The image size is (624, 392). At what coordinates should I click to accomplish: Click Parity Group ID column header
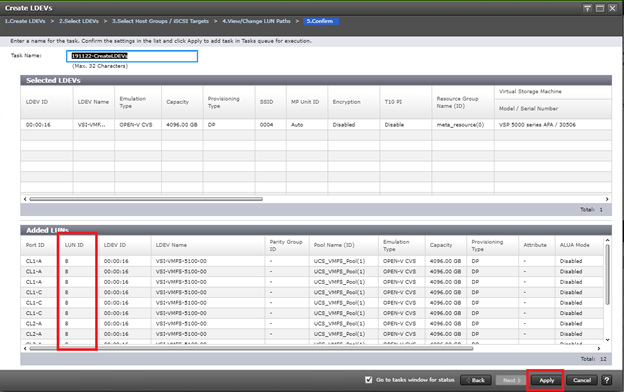pyautogui.click(x=287, y=245)
